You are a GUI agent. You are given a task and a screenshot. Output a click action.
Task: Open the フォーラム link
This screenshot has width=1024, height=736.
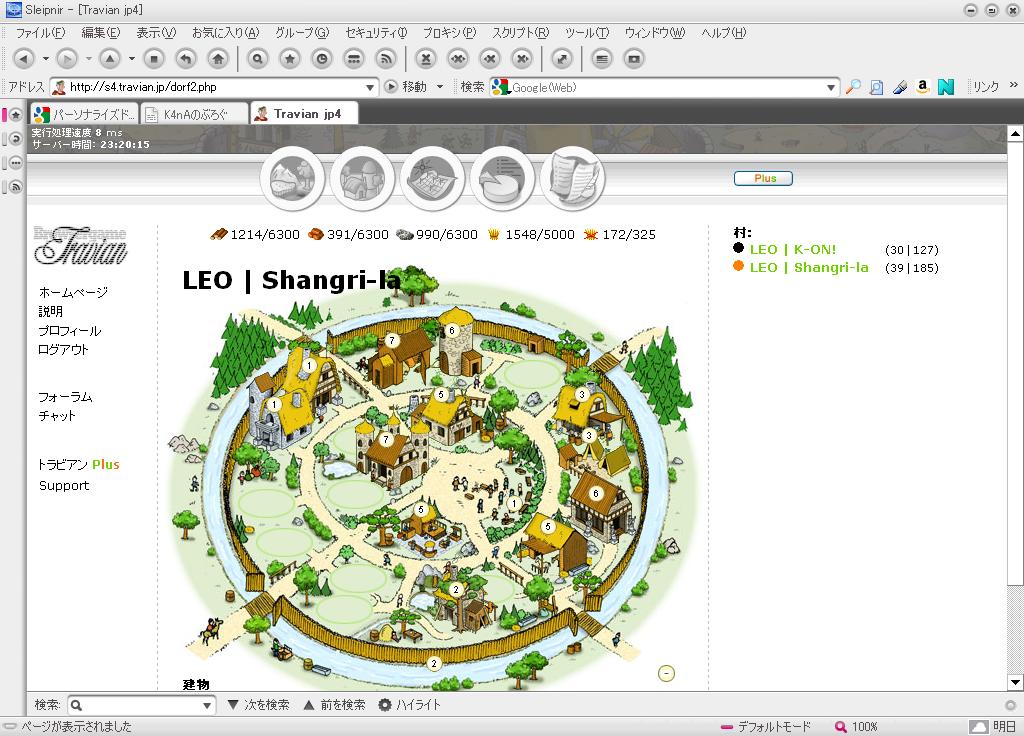[65, 397]
